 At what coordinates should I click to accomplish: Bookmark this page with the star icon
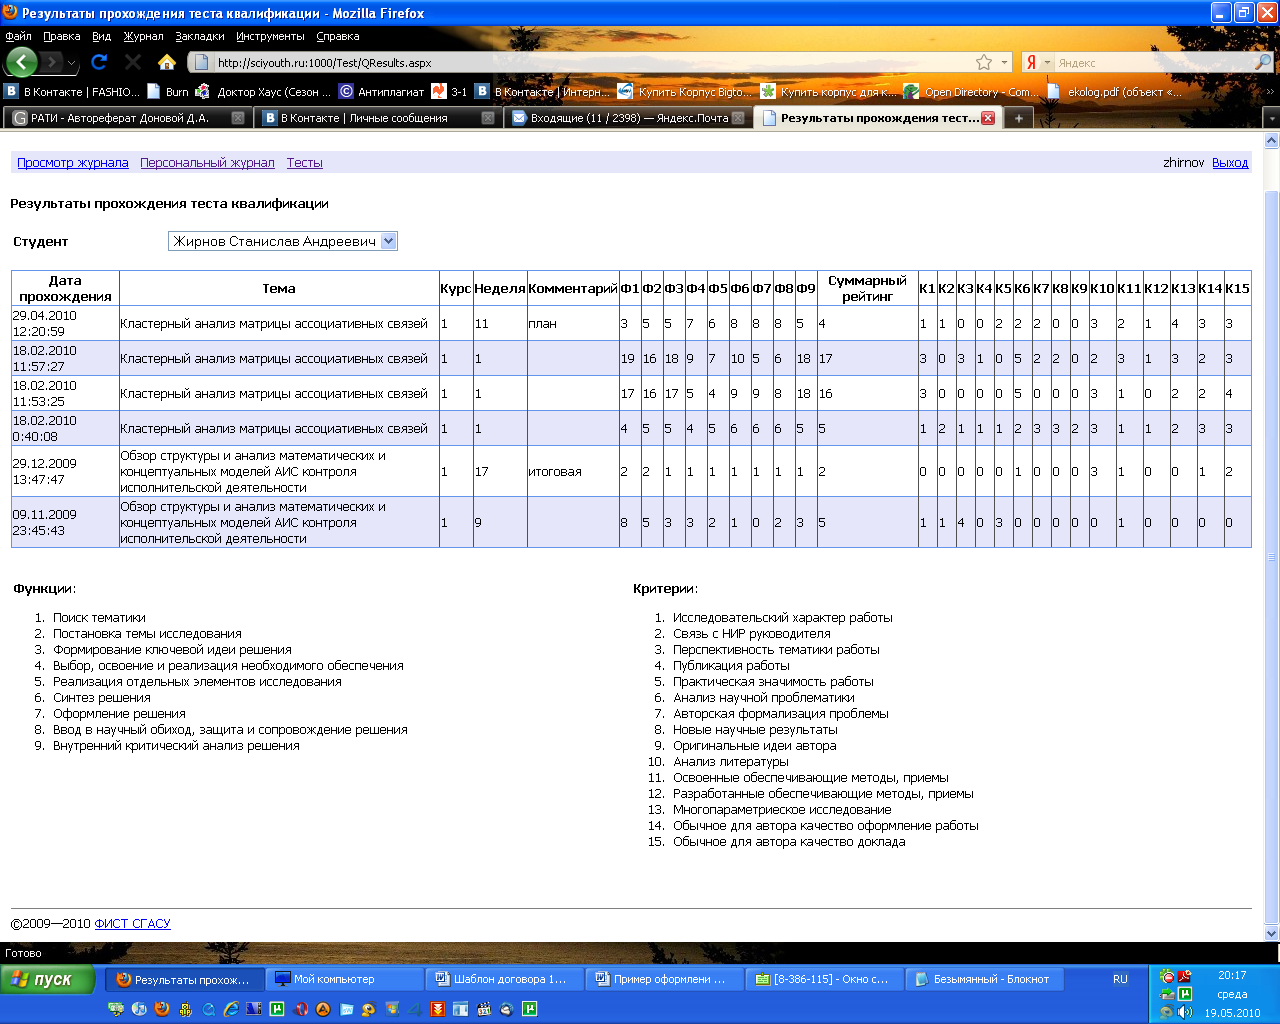984,62
